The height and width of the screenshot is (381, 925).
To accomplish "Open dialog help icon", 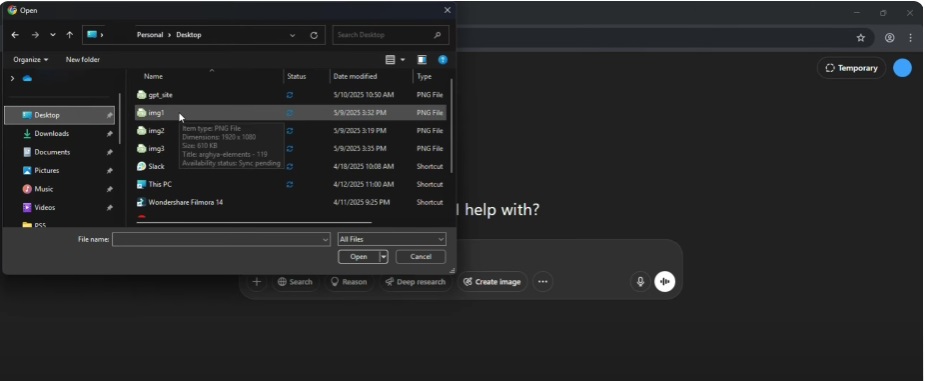I will pos(443,60).
